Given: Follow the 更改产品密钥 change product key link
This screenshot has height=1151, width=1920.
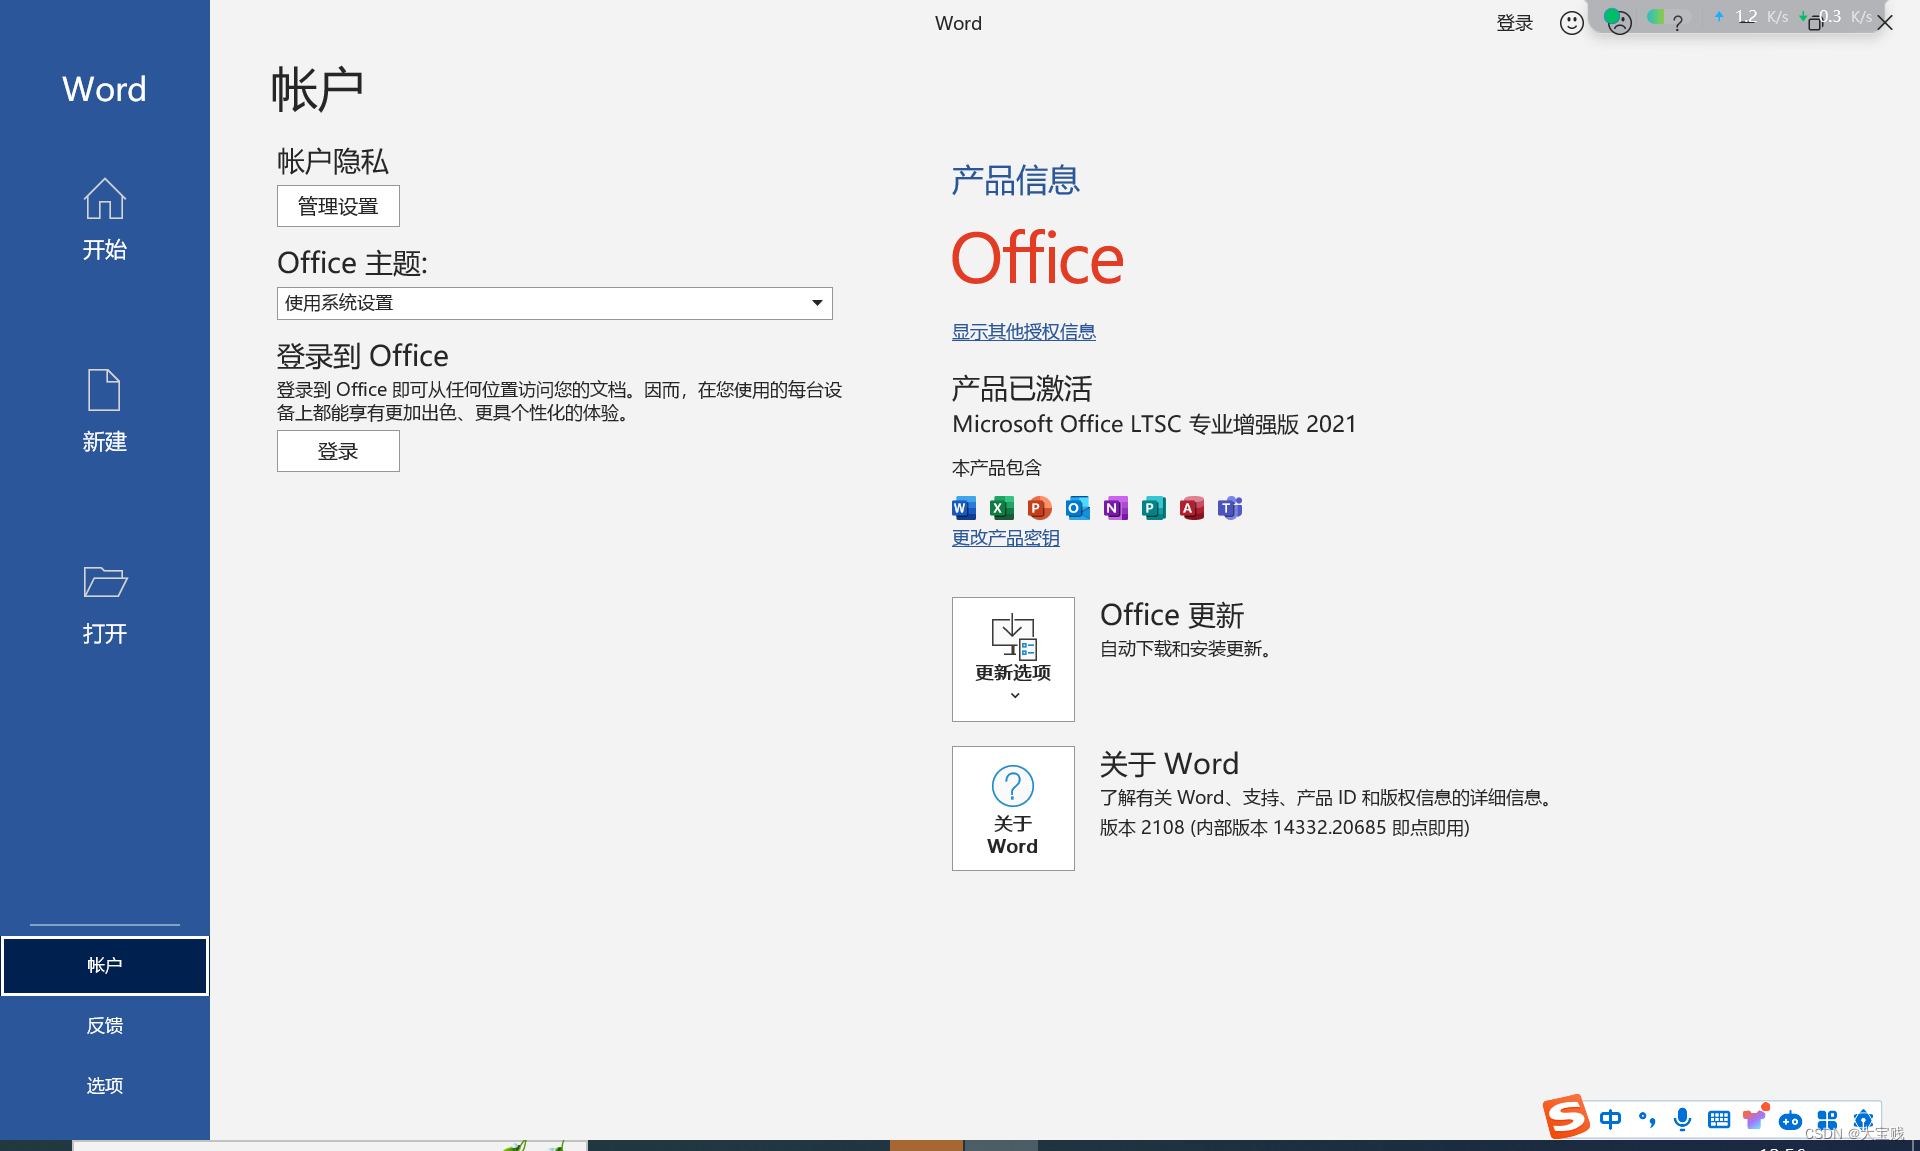Looking at the screenshot, I should (x=1005, y=538).
